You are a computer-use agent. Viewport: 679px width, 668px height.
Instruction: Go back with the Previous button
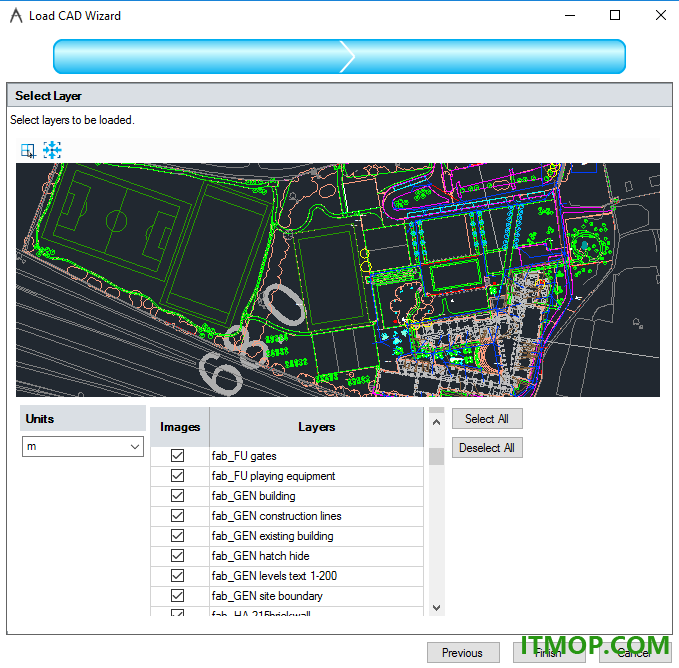coord(463,652)
